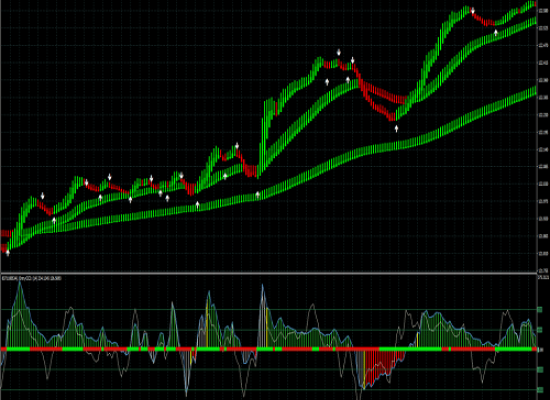Select the yellow vertical line inside the red histogram
550x400 pixels.
[x=364, y=368]
